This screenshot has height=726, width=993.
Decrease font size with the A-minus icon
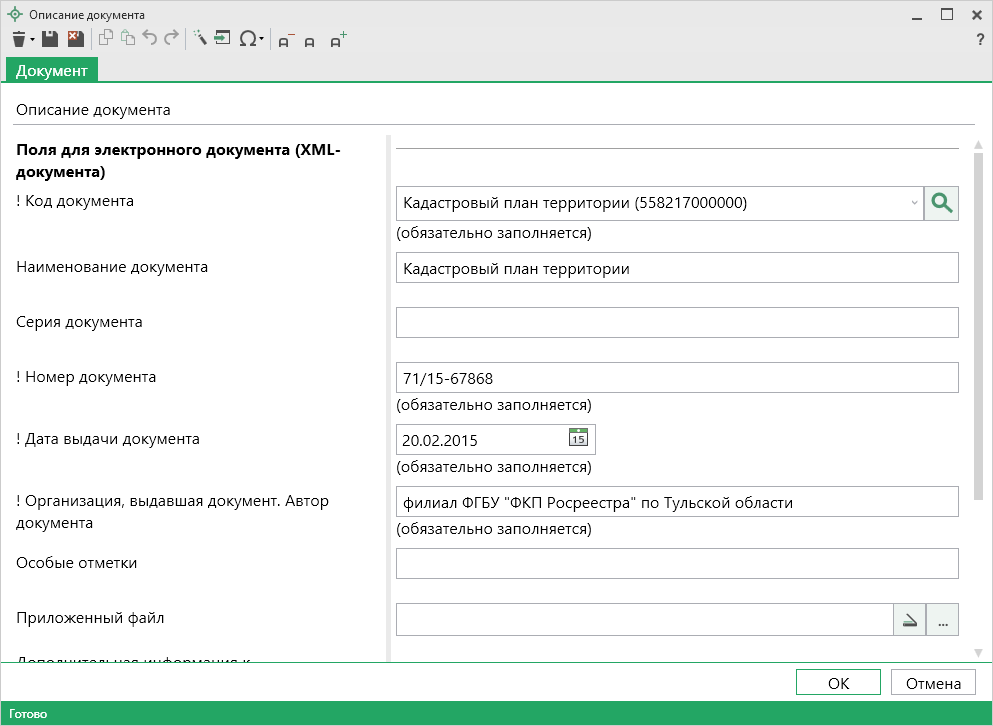285,40
